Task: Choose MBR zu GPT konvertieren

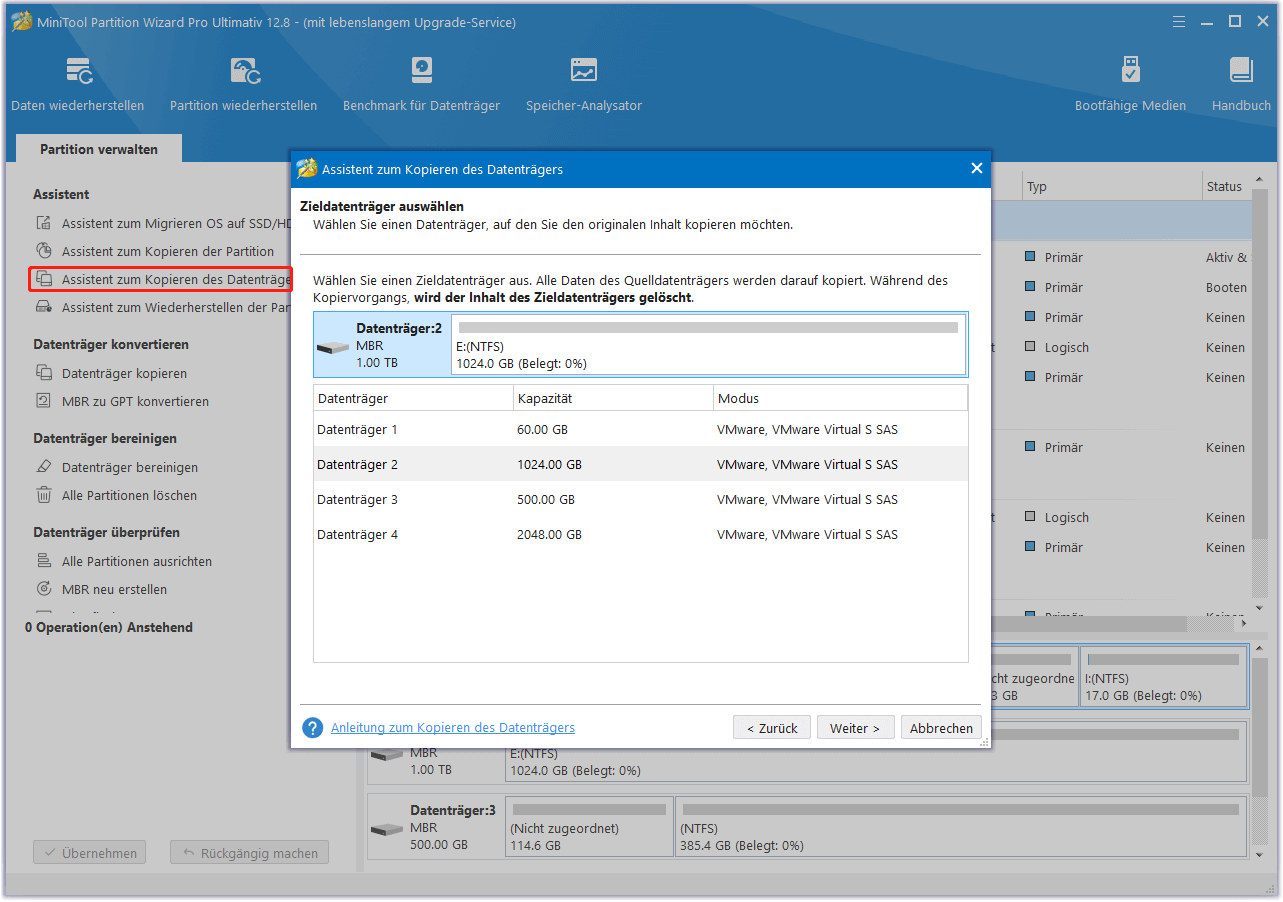Action: point(123,401)
